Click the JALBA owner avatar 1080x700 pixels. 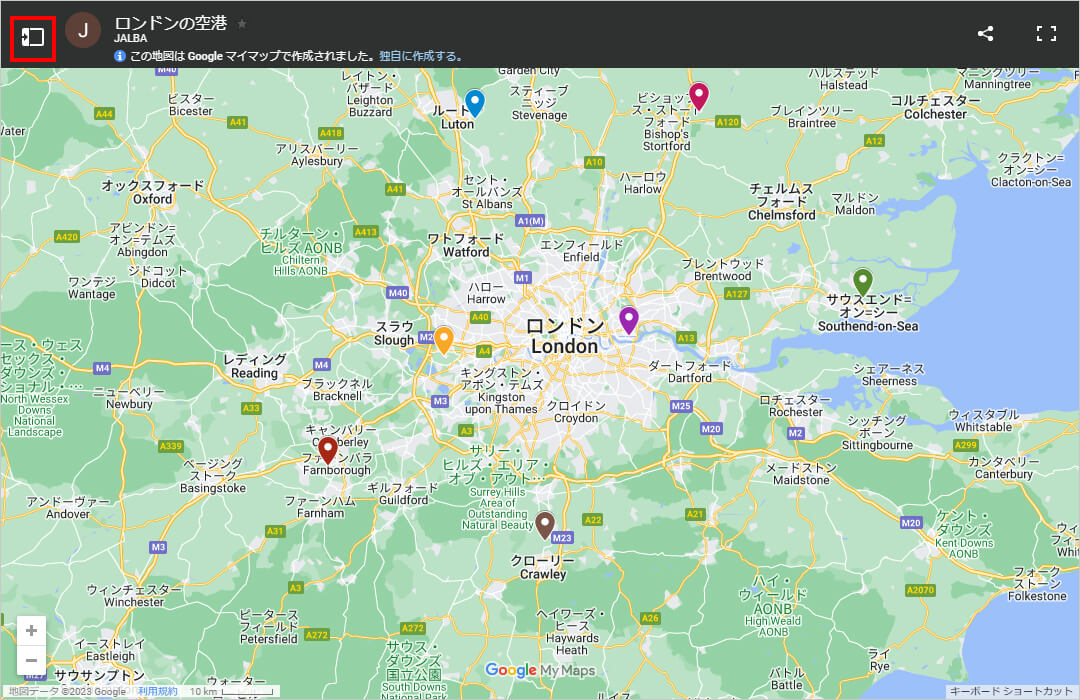click(x=83, y=31)
